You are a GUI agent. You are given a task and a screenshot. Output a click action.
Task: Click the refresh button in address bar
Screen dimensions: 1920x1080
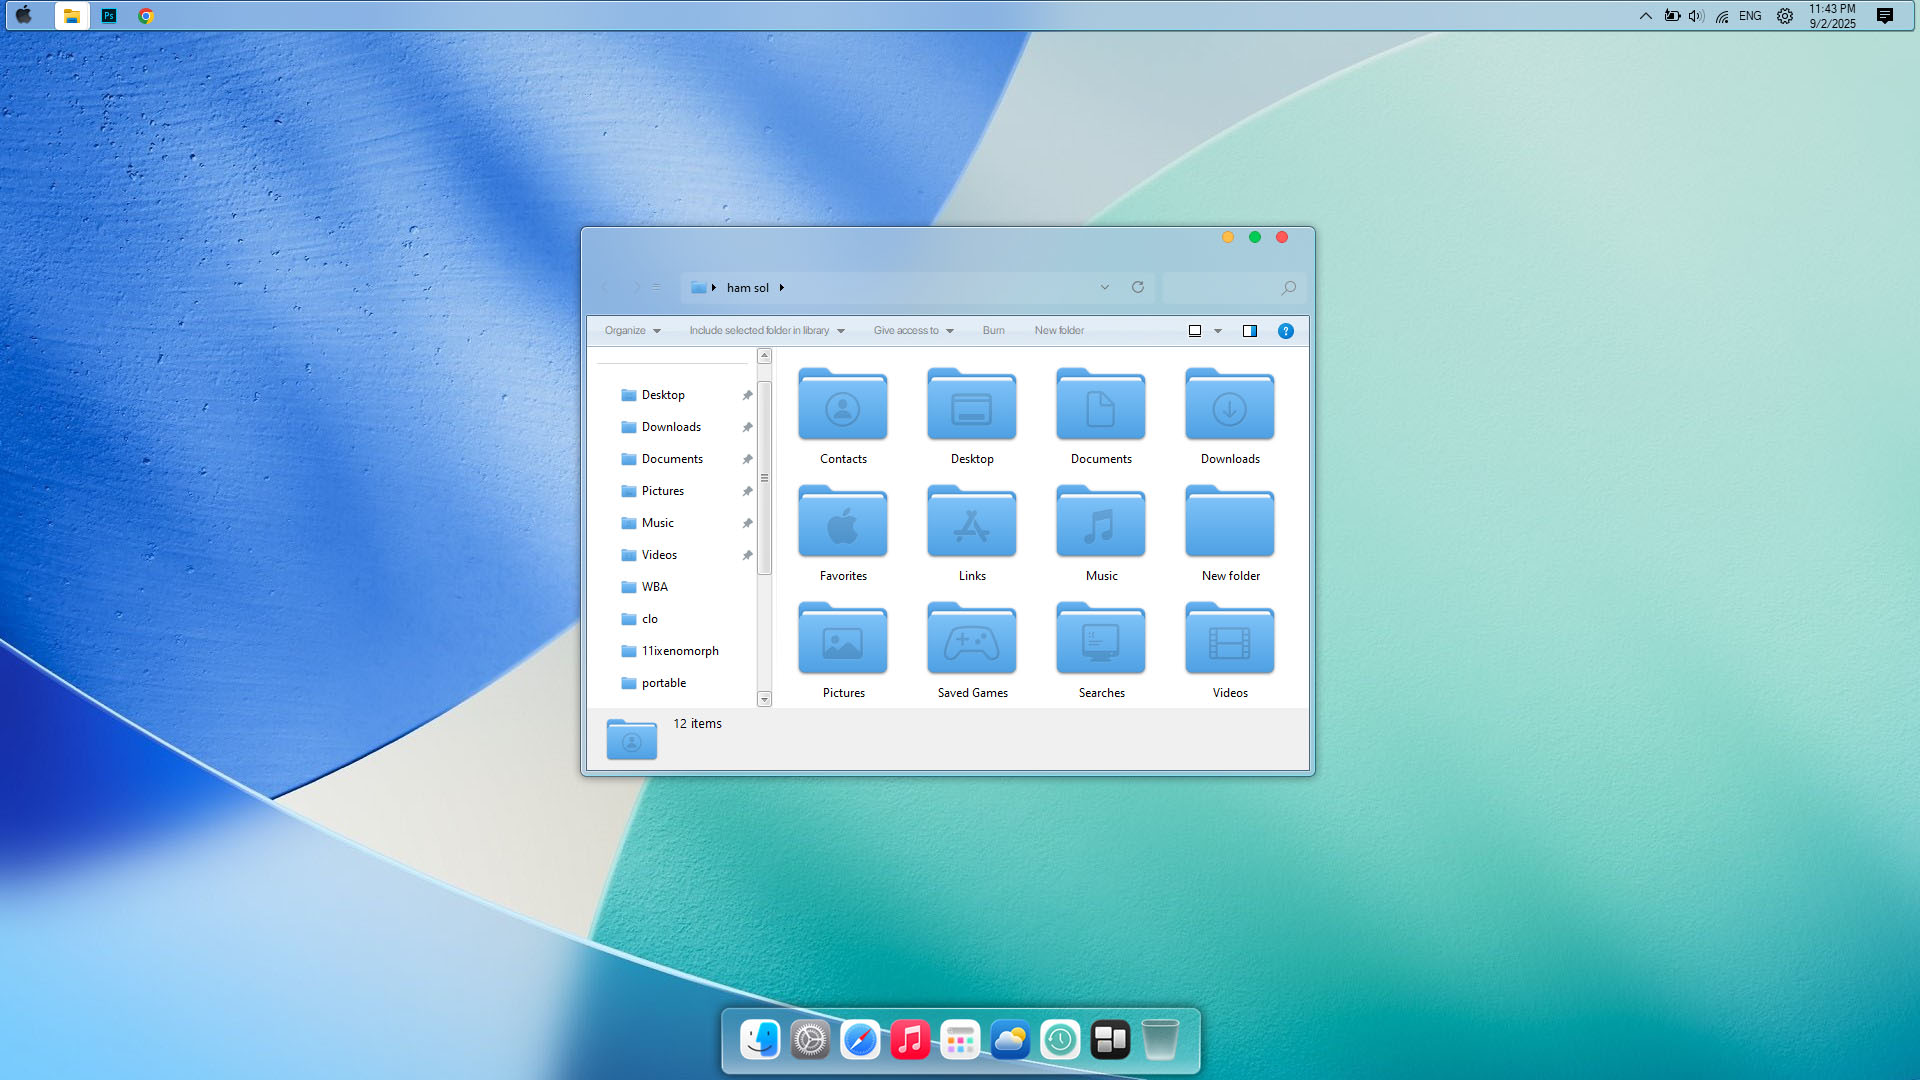pyautogui.click(x=1137, y=287)
